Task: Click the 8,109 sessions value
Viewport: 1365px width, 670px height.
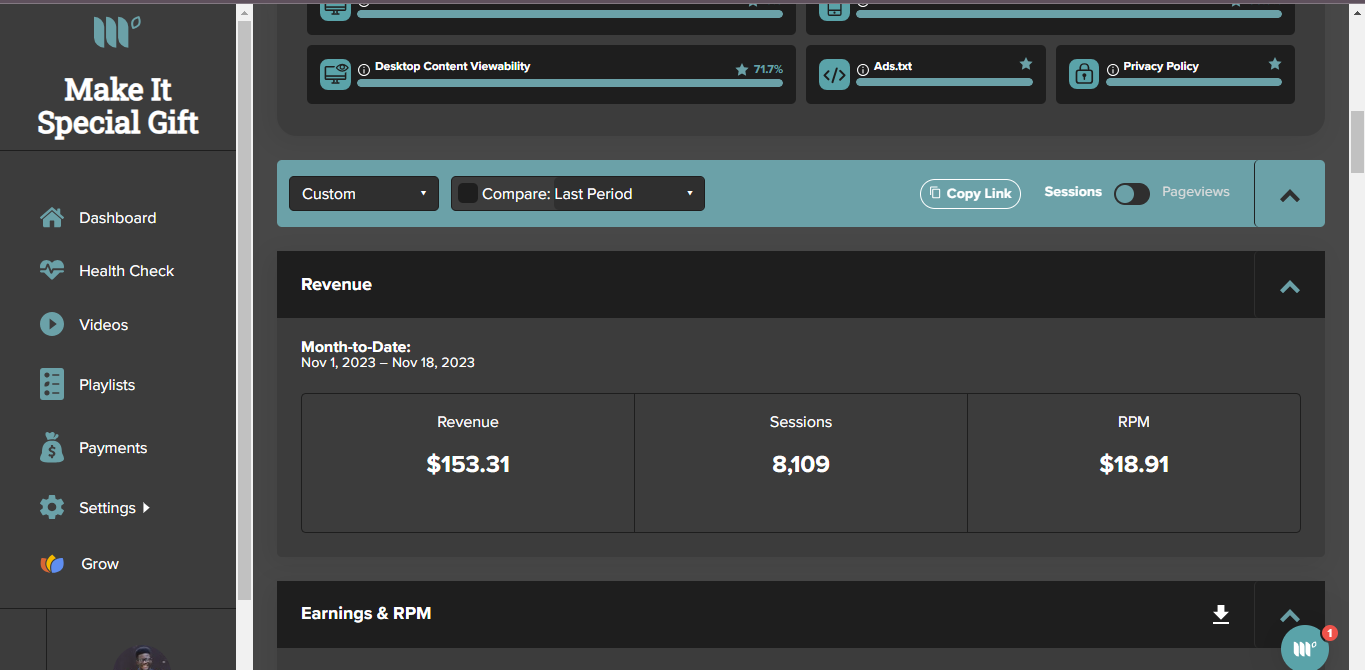Action: 801,464
